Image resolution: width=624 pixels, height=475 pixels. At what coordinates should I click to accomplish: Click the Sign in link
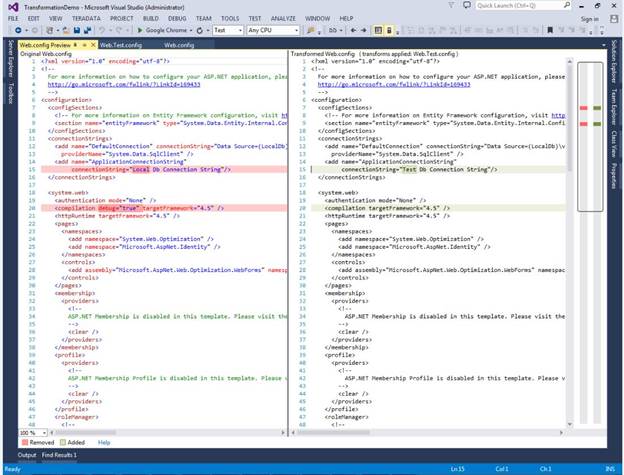[x=589, y=19]
